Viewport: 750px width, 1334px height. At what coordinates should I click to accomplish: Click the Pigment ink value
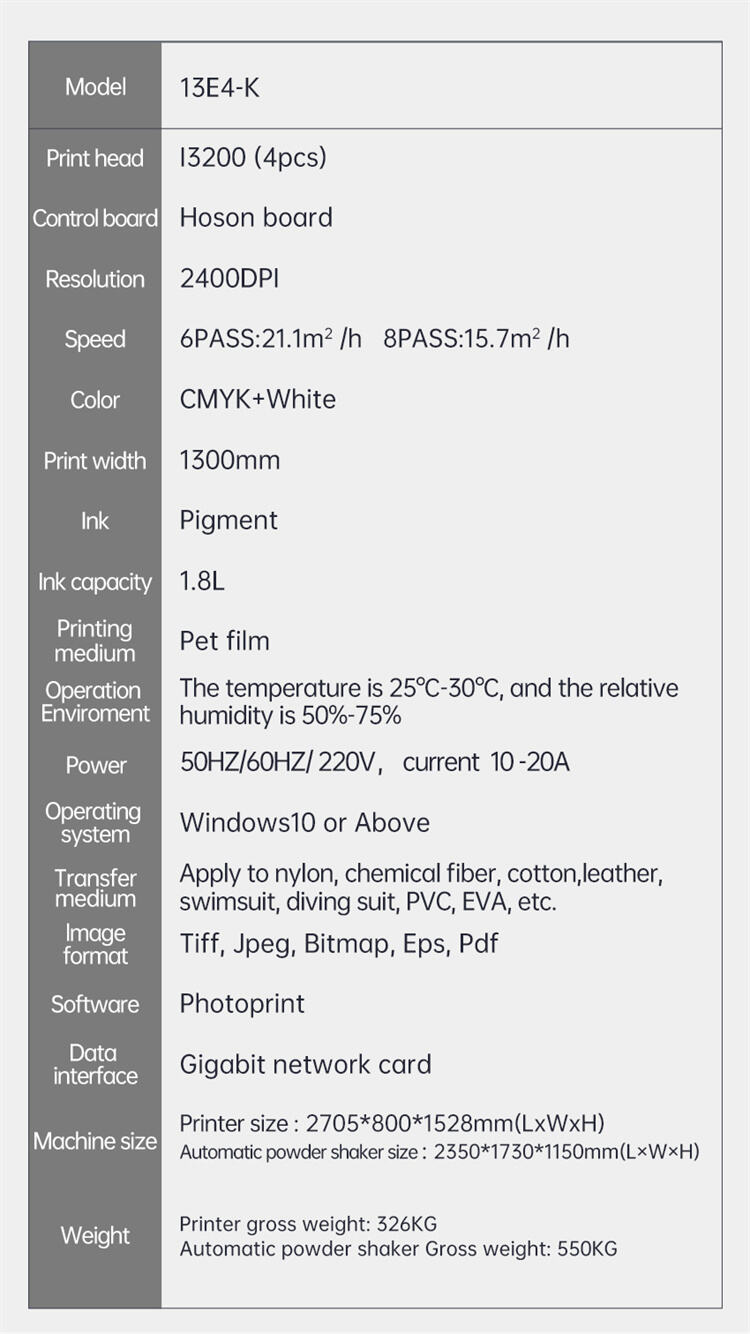(x=229, y=521)
